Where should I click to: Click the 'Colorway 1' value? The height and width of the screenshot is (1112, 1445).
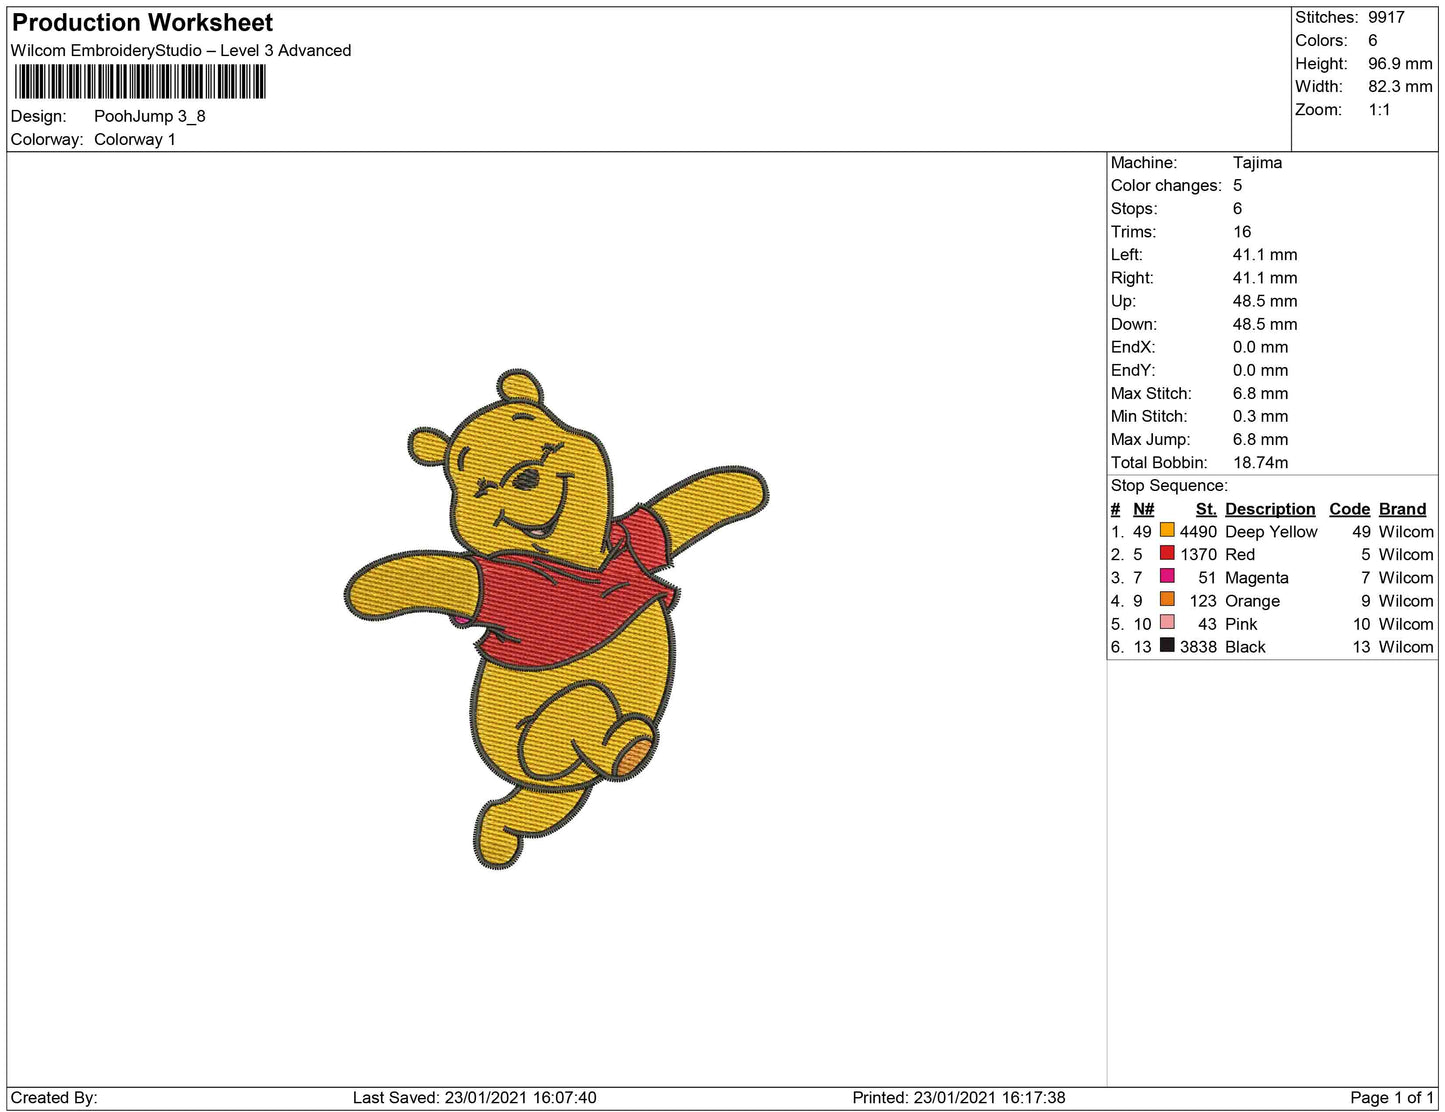135,139
